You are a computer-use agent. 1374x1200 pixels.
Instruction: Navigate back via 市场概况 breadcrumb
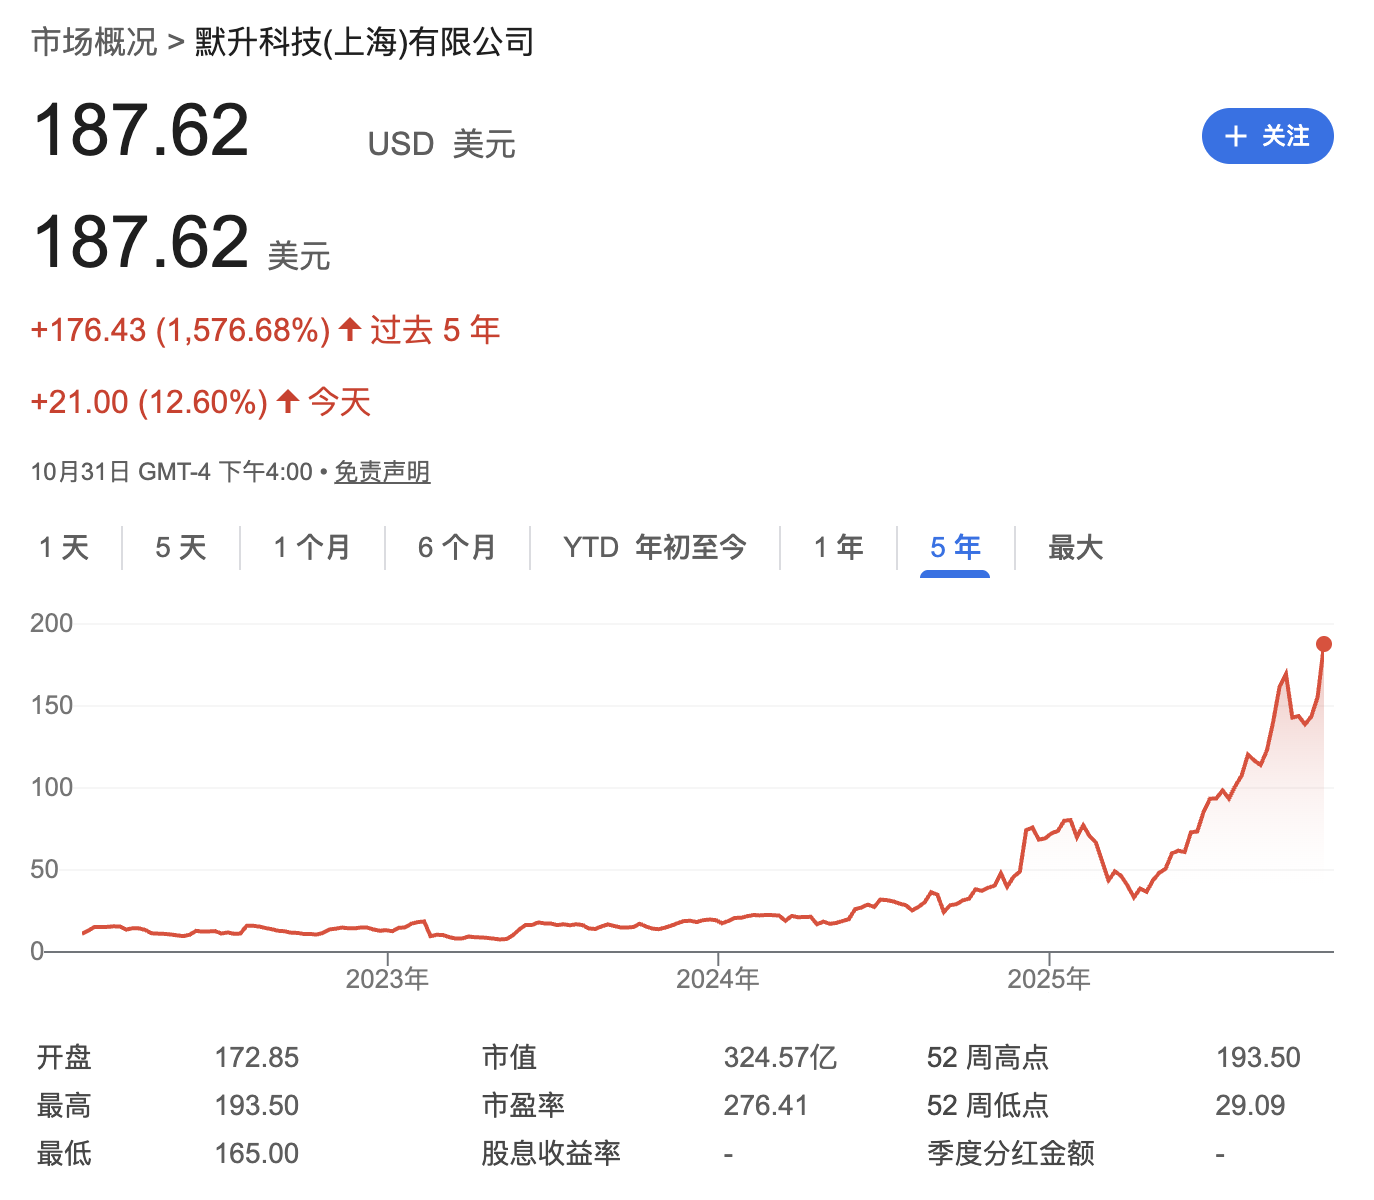click(93, 42)
